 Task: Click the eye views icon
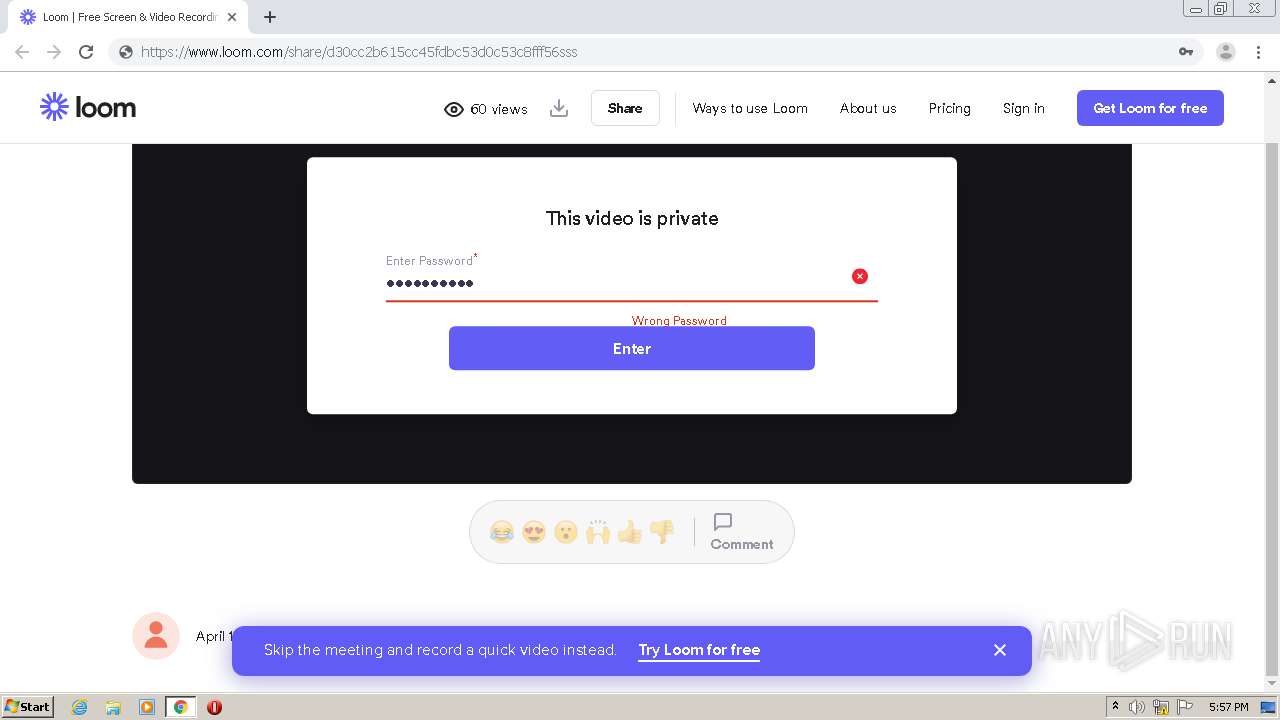pyautogui.click(x=454, y=109)
